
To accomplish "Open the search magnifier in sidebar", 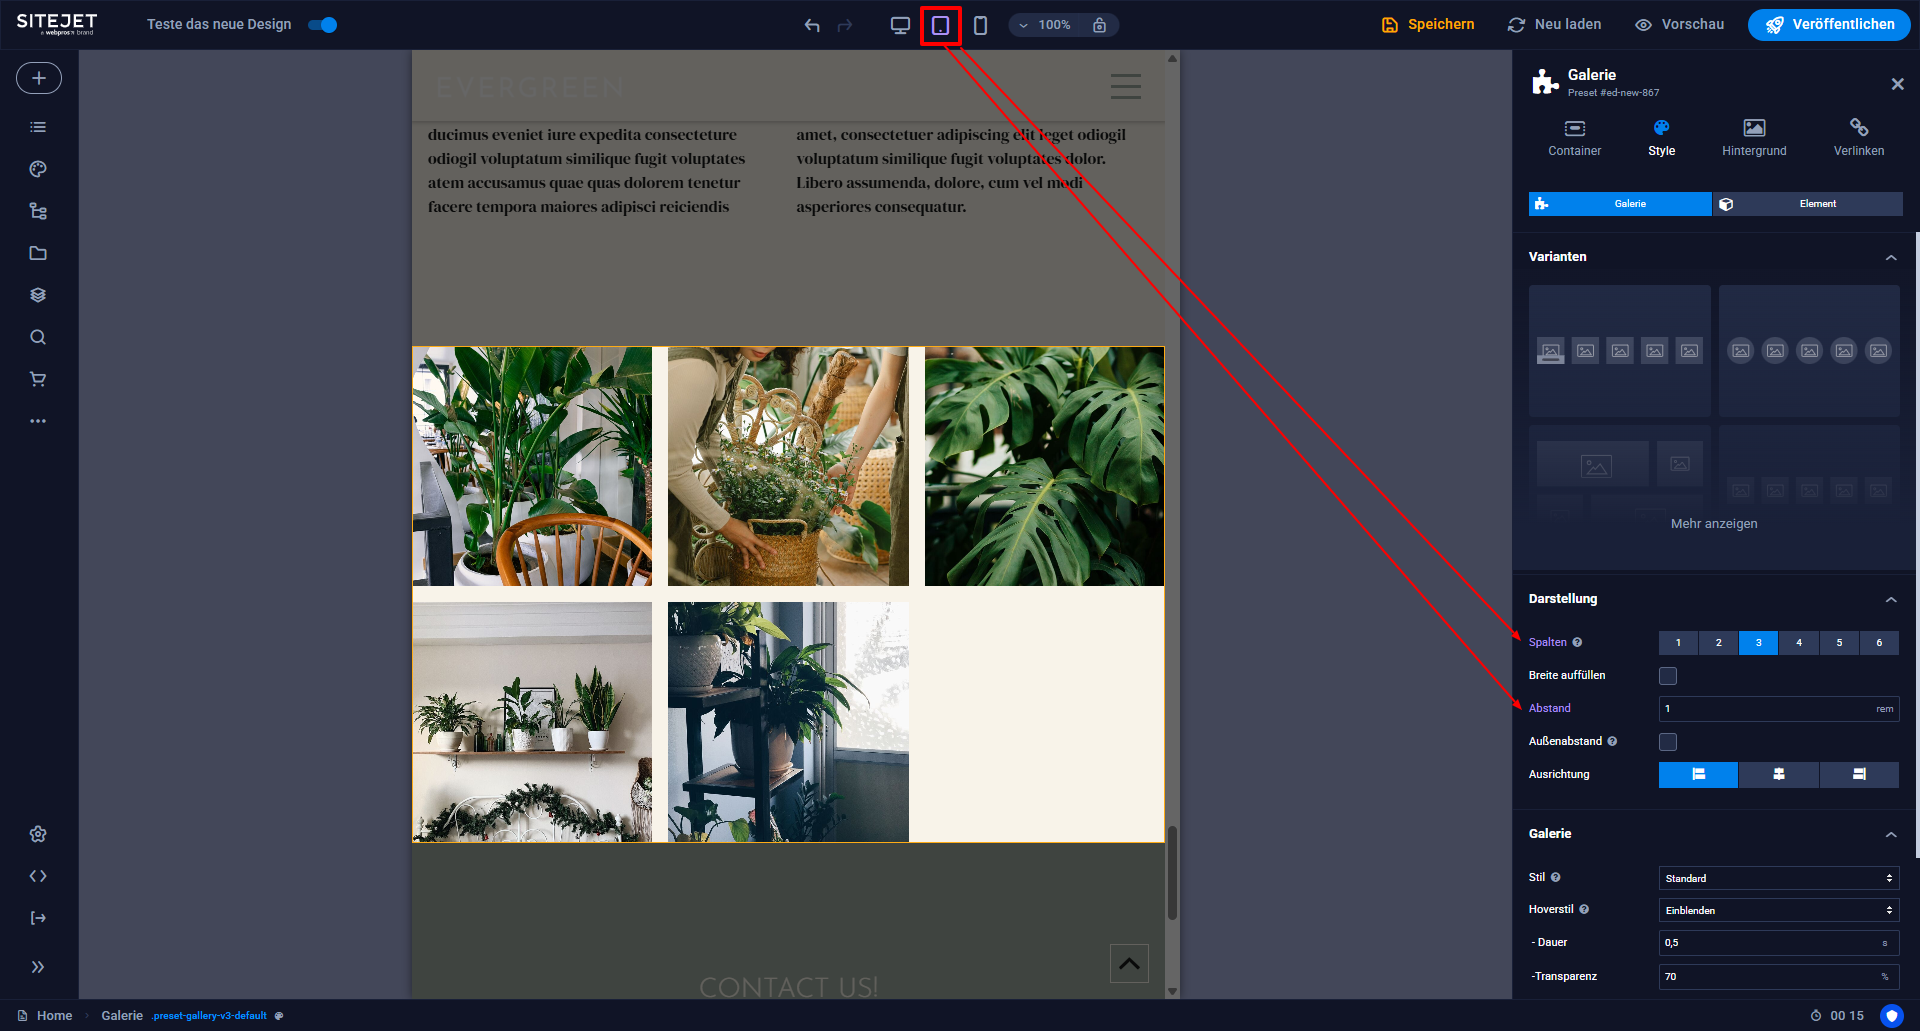I will (x=38, y=337).
